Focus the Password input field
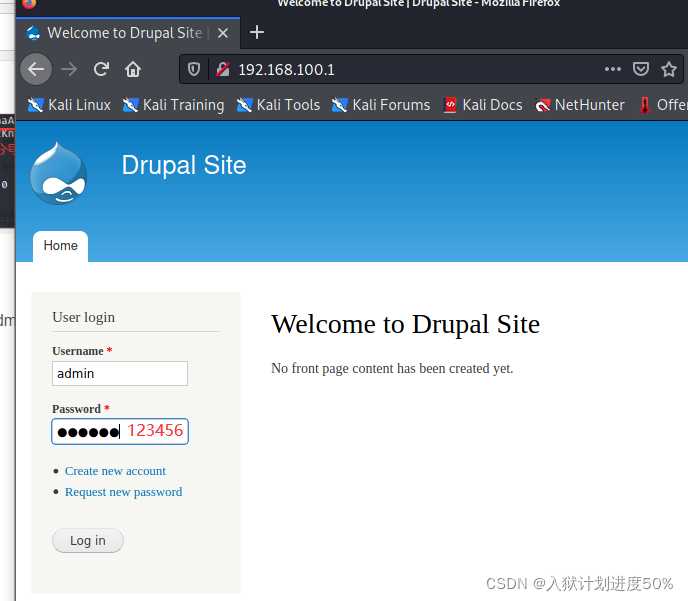This screenshot has width=688, height=601. 120,431
